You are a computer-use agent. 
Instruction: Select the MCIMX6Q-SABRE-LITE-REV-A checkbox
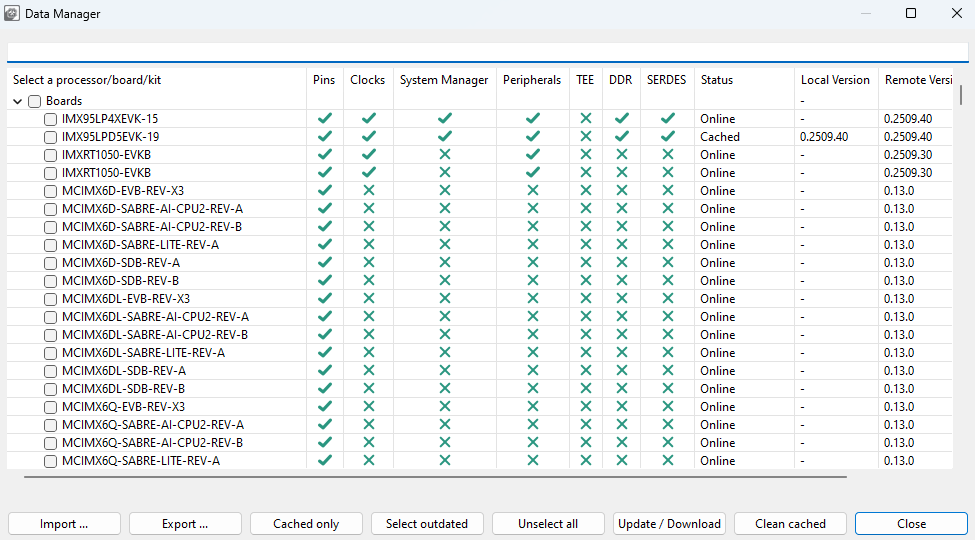(51, 461)
